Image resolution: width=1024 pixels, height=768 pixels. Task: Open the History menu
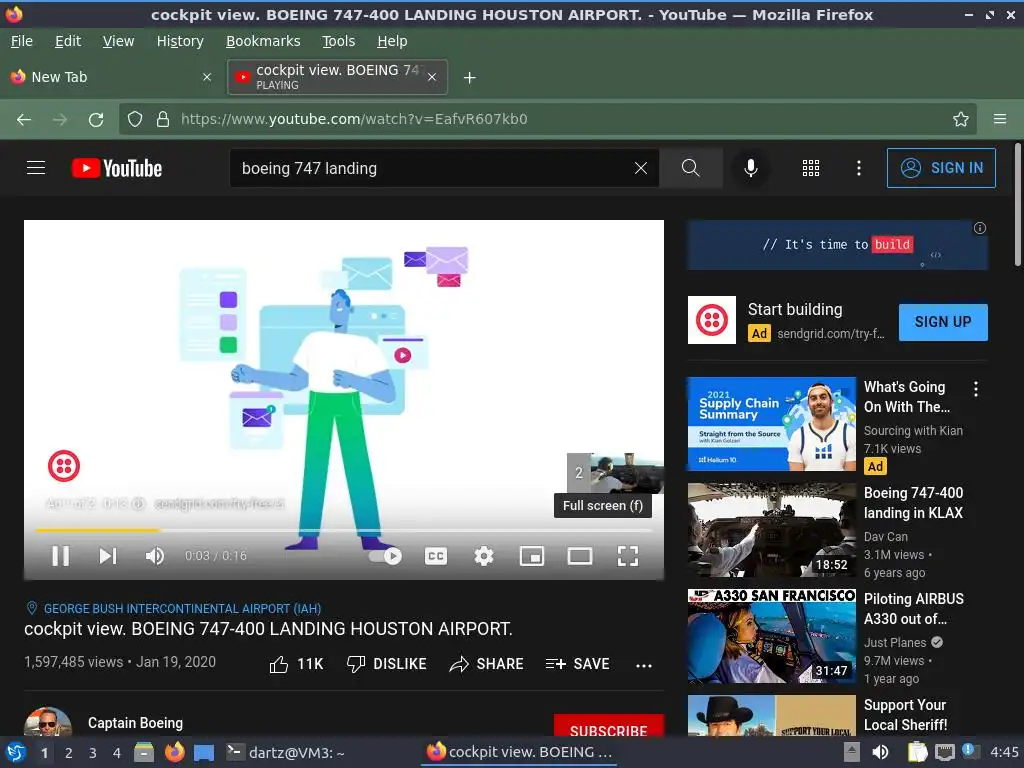[x=180, y=41]
